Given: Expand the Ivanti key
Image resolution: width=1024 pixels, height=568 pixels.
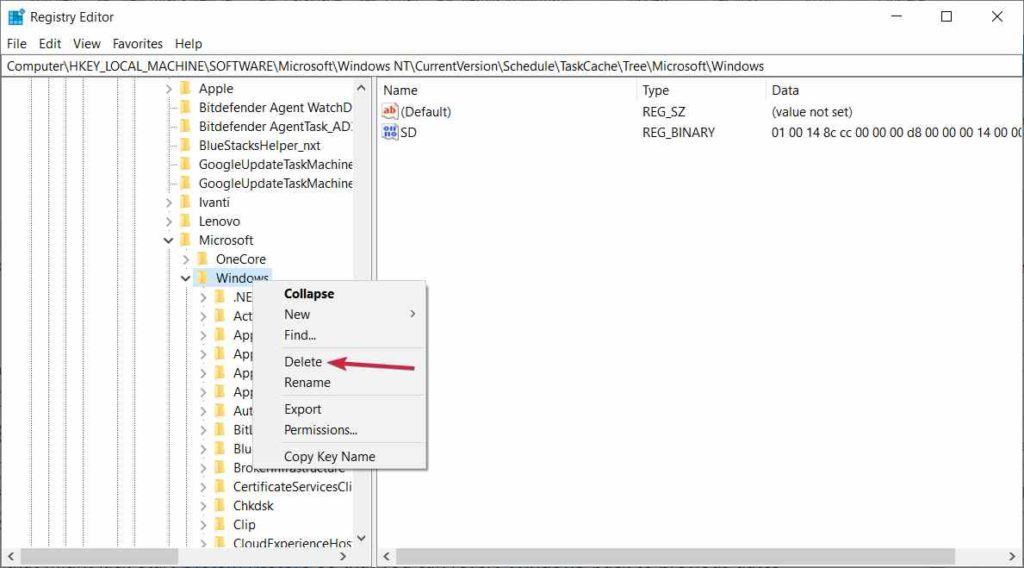Looking at the screenshot, I should pyautogui.click(x=168, y=202).
